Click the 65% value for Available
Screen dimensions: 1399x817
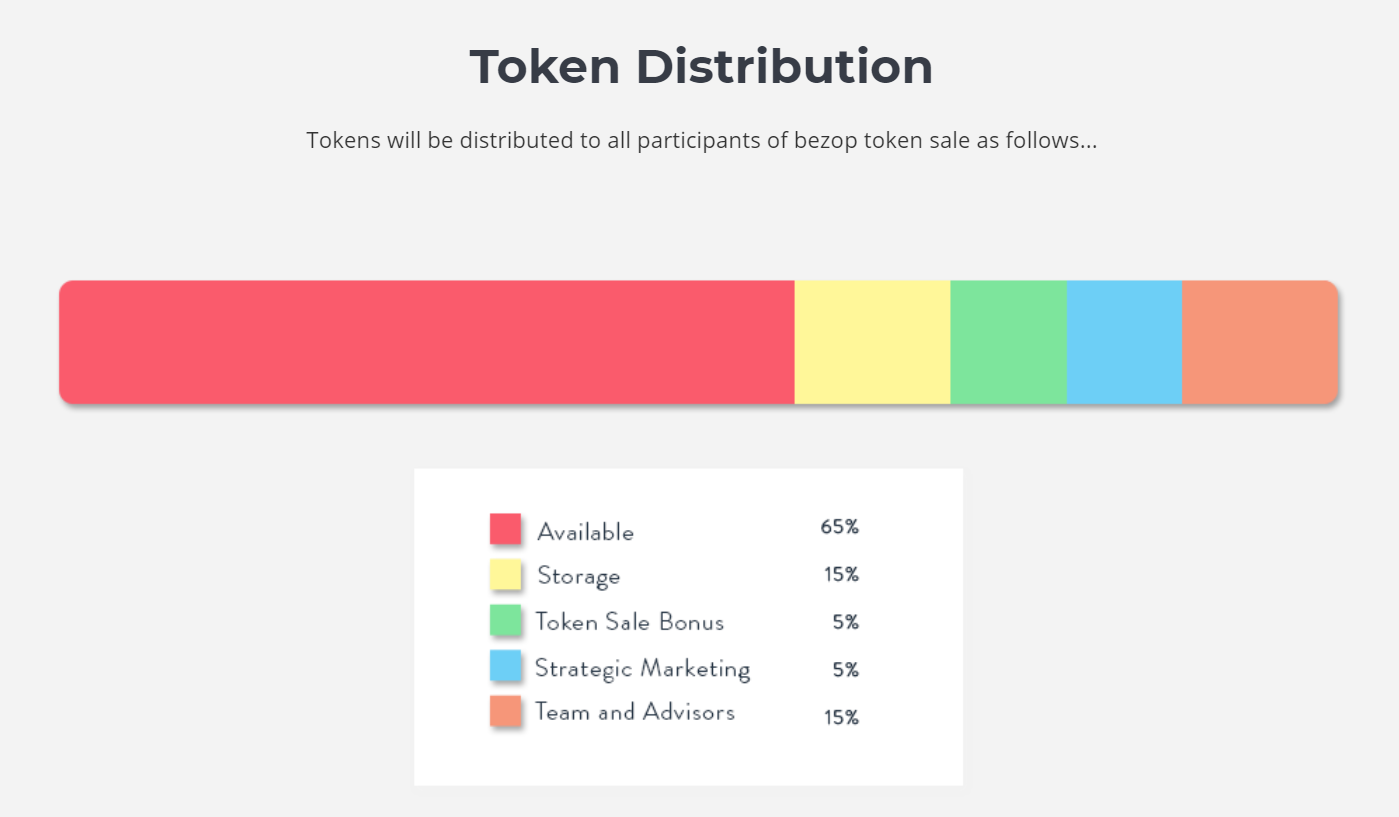click(x=839, y=527)
